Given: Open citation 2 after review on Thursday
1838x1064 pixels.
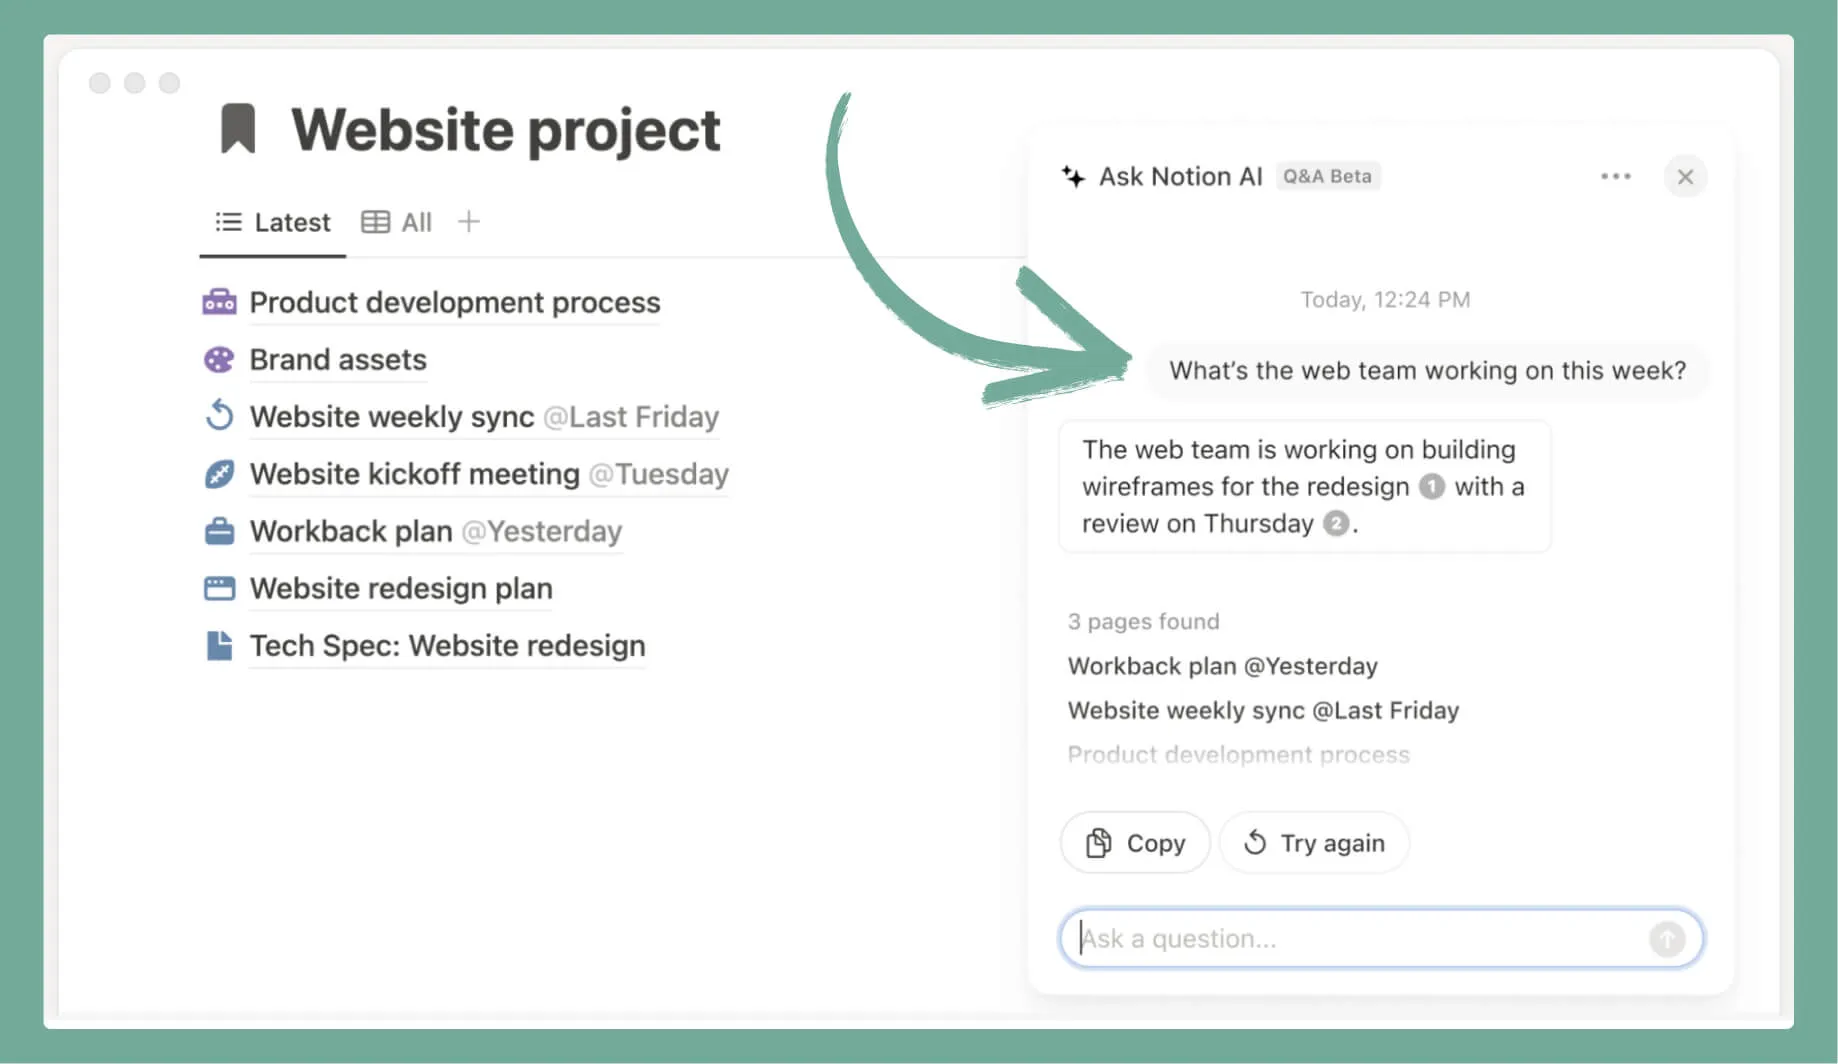Looking at the screenshot, I should [1336, 523].
